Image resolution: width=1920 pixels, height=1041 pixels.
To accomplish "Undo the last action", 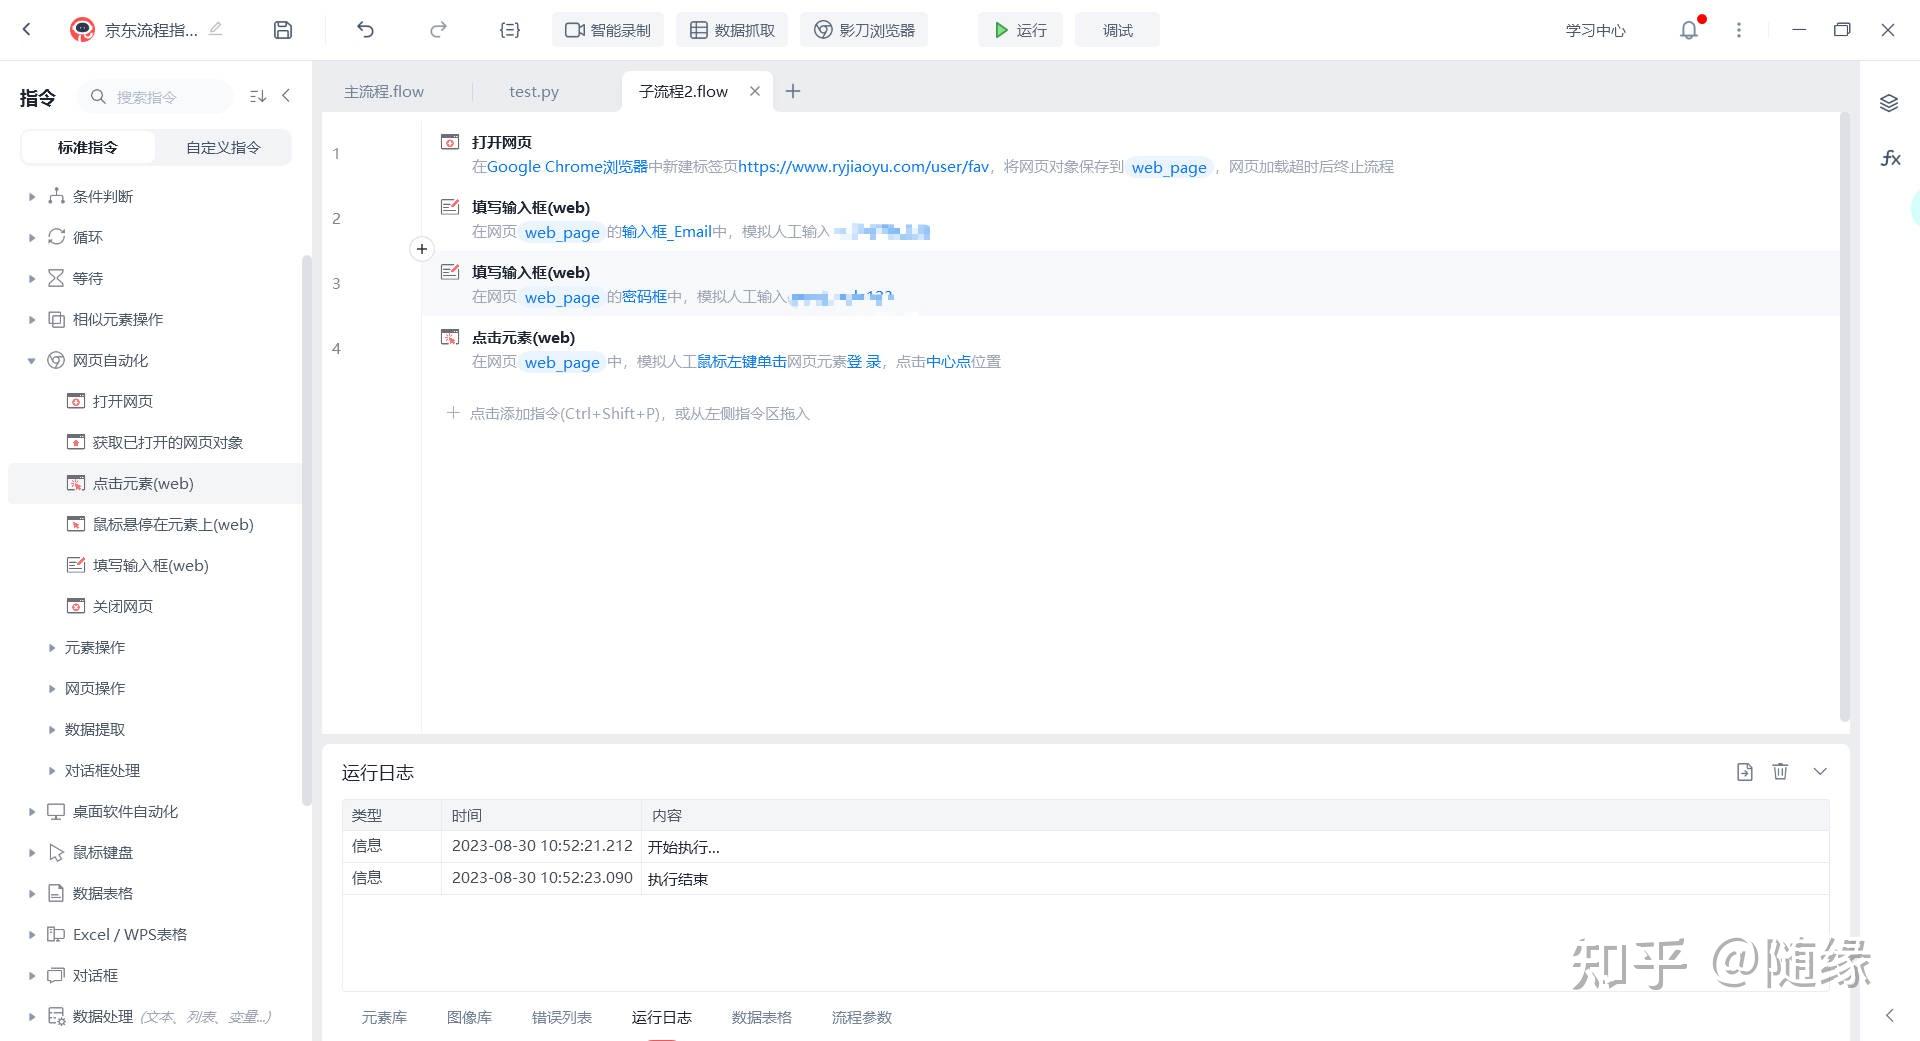I will [366, 29].
